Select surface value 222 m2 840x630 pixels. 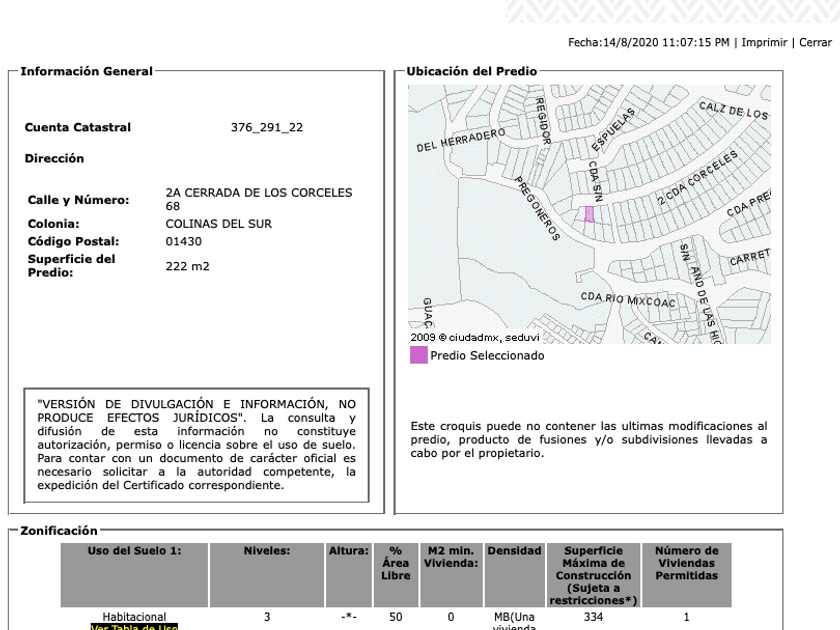(188, 266)
